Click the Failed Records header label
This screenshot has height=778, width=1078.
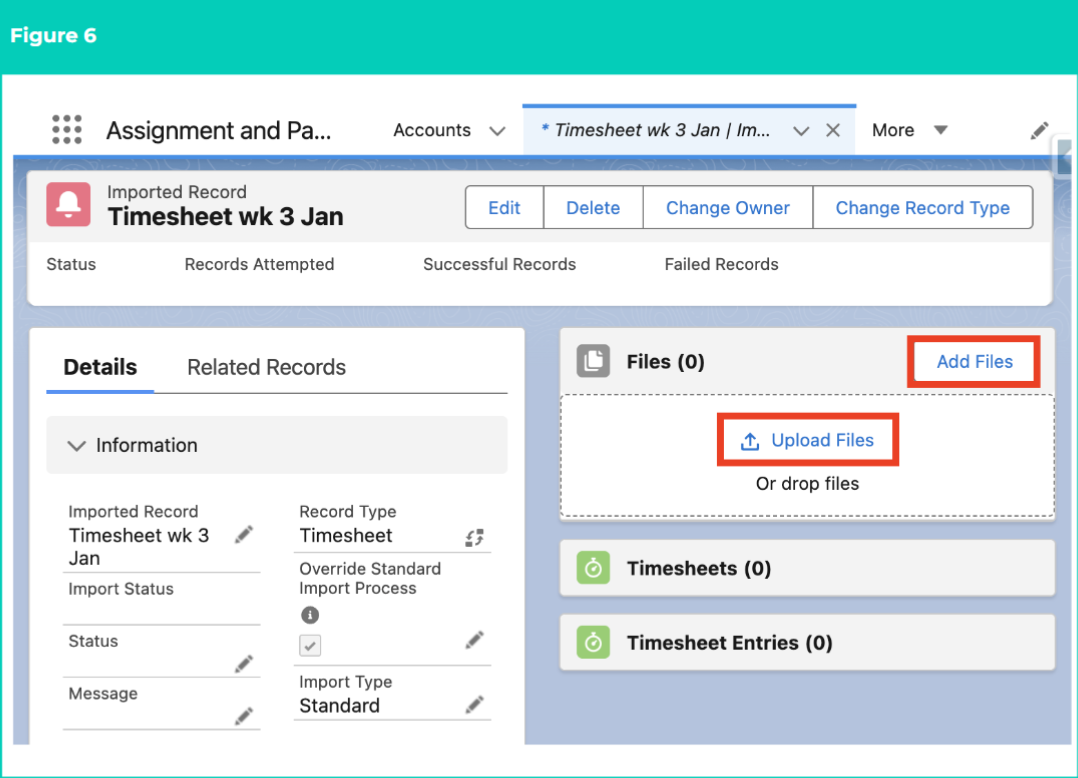721,265
